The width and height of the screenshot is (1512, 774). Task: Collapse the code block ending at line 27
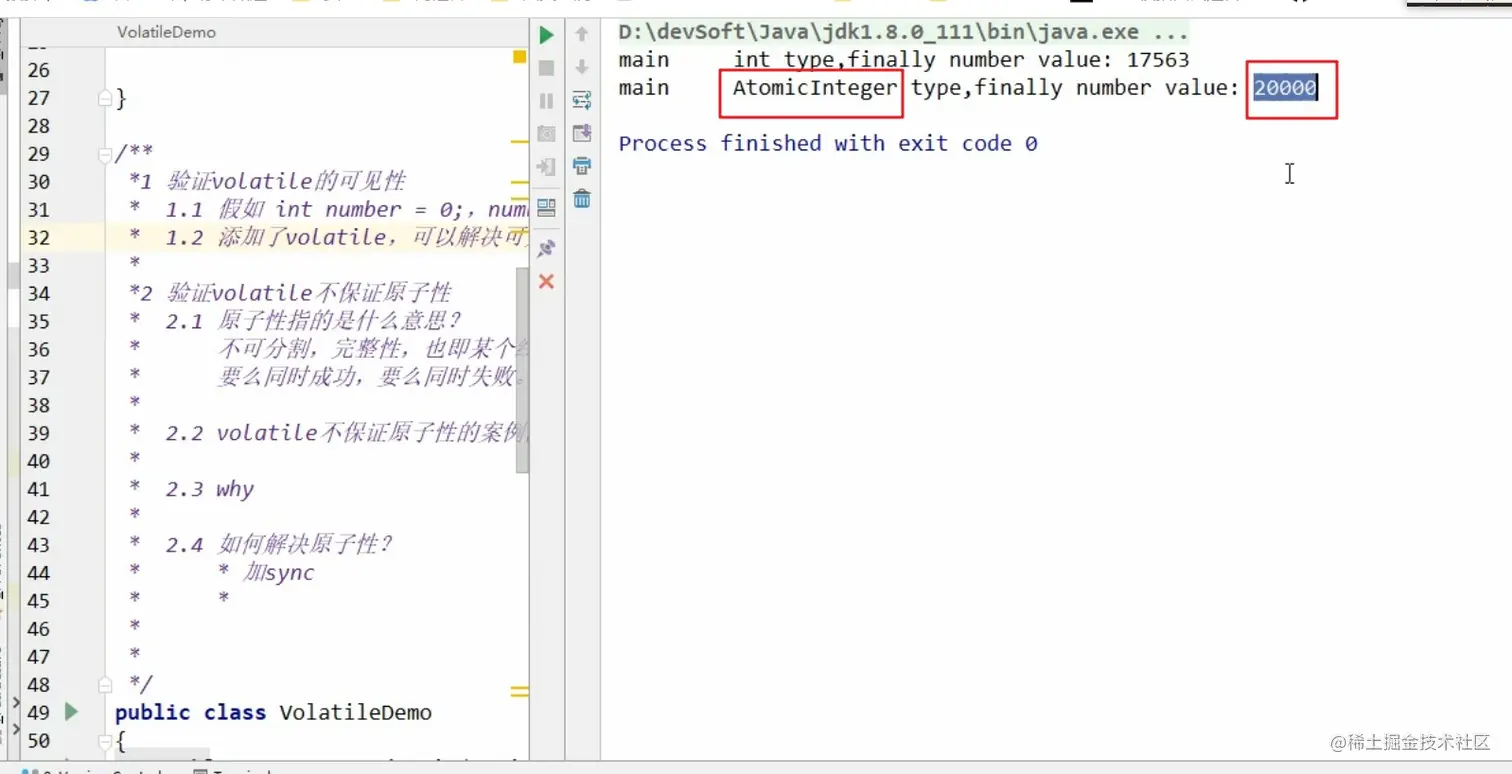coord(104,98)
